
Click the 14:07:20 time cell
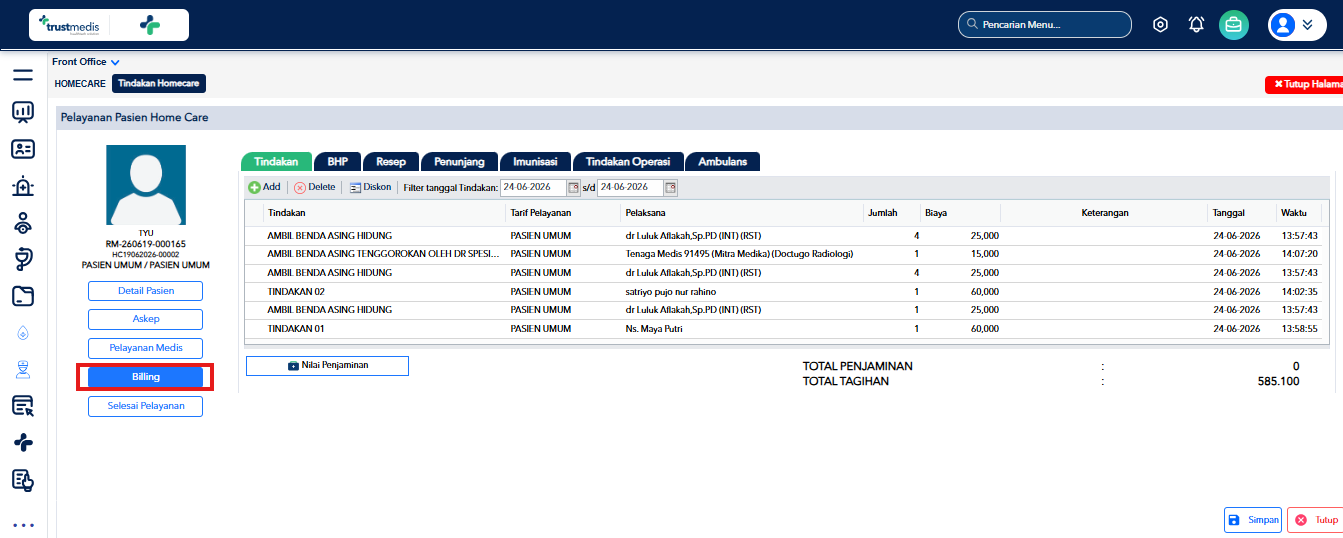click(1299, 254)
